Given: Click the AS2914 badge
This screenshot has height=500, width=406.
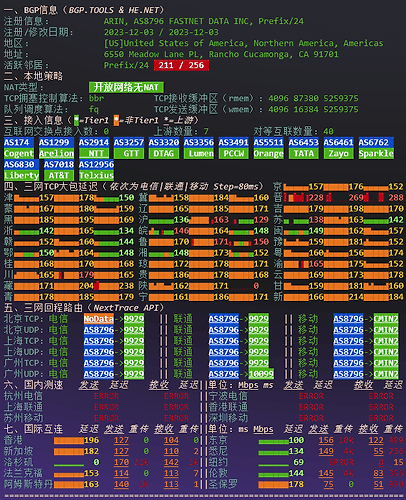Looking at the screenshot, I should (x=94, y=142).
